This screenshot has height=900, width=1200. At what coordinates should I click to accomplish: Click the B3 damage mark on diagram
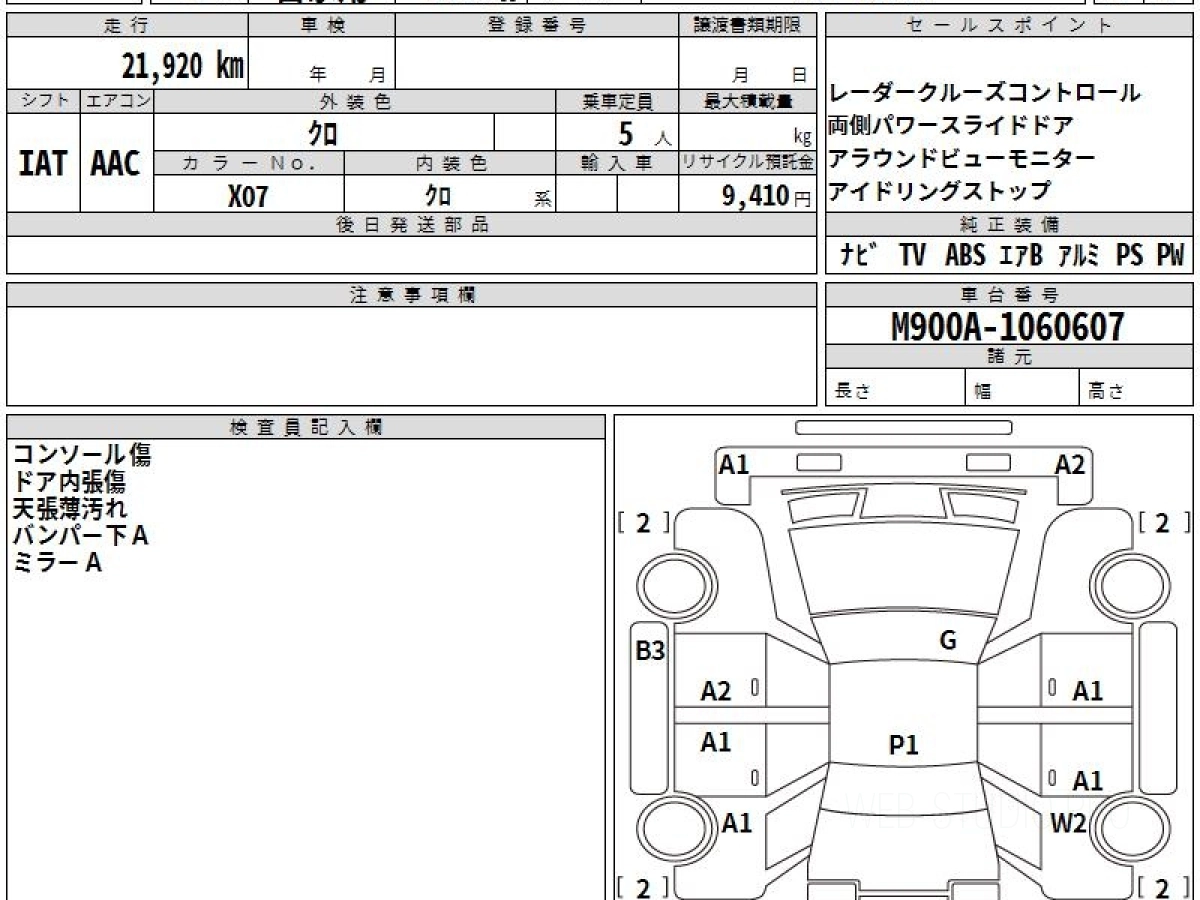tap(651, 651)
